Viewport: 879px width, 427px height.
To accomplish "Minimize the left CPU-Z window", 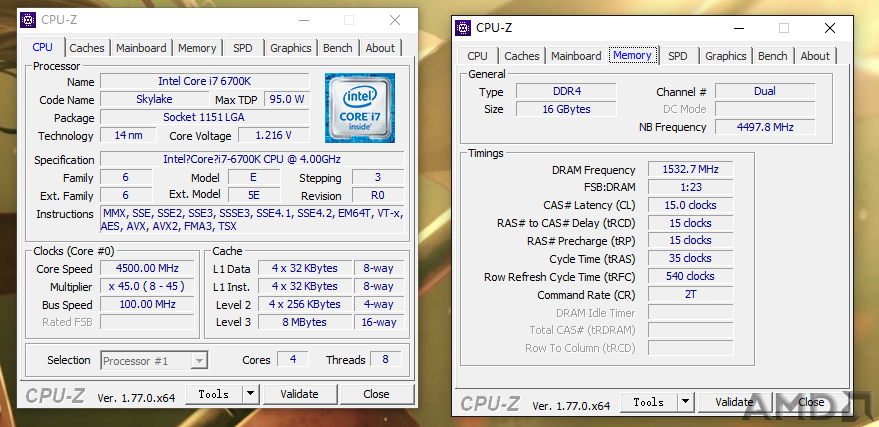I will (x=304, y=20).
